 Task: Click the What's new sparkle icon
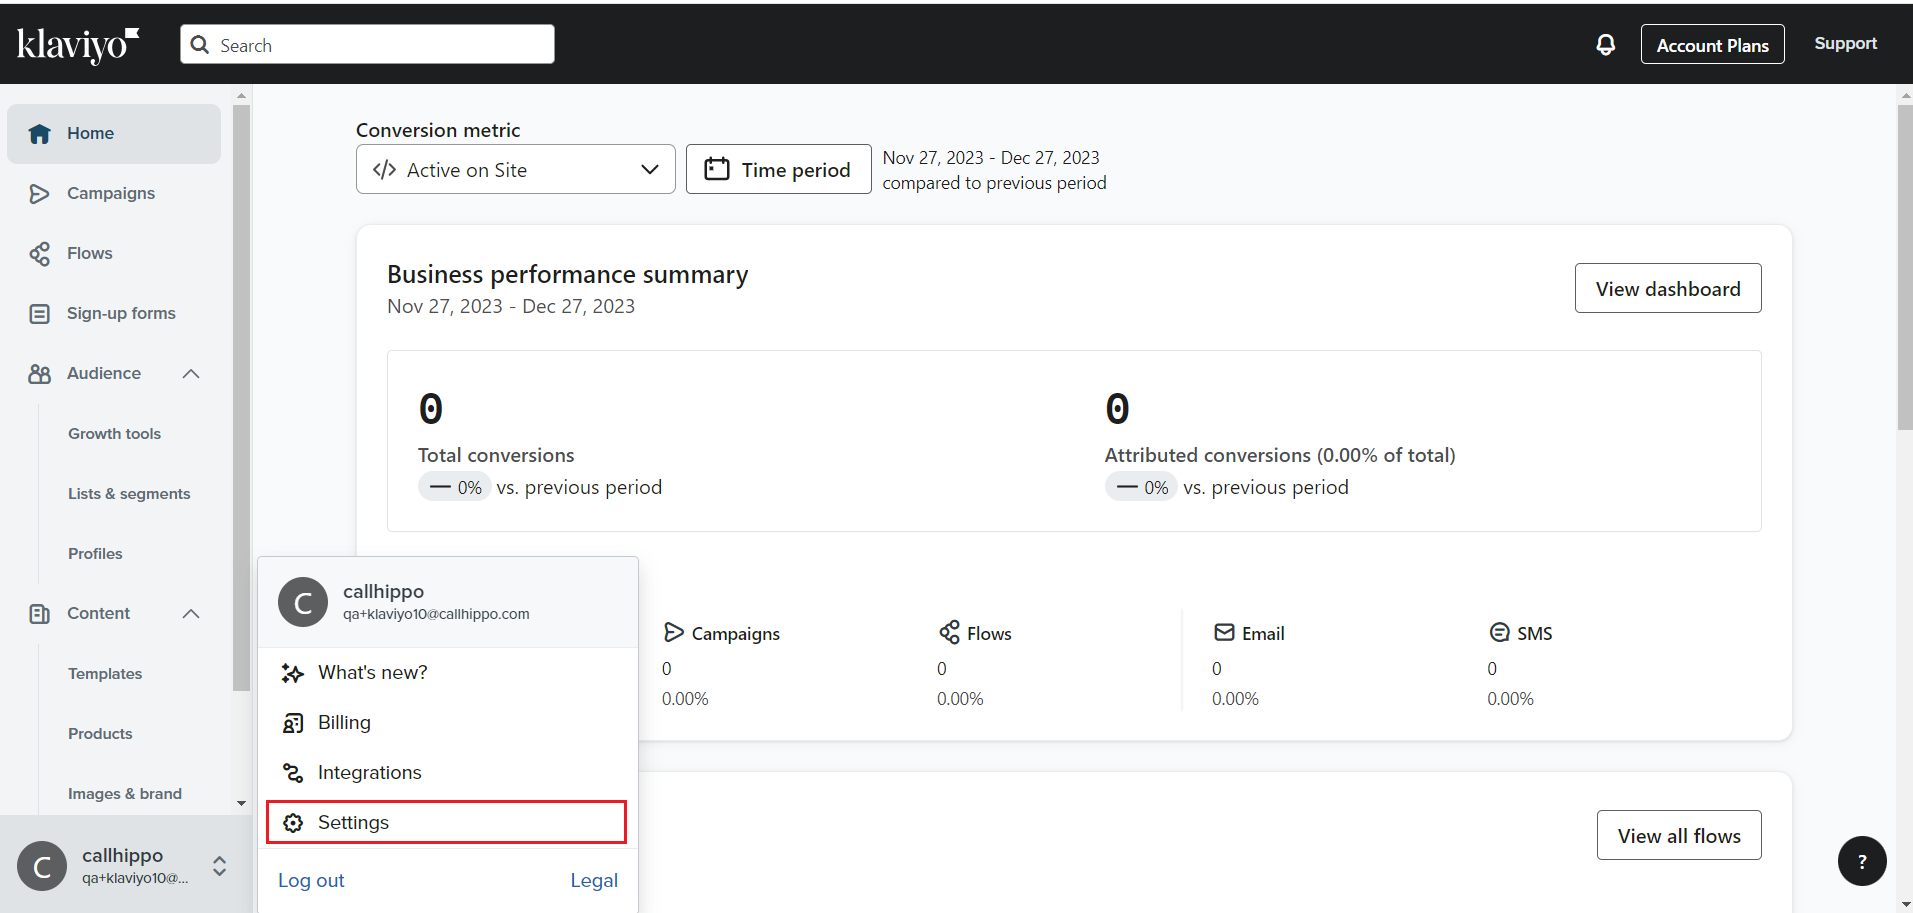pos(292,673)
